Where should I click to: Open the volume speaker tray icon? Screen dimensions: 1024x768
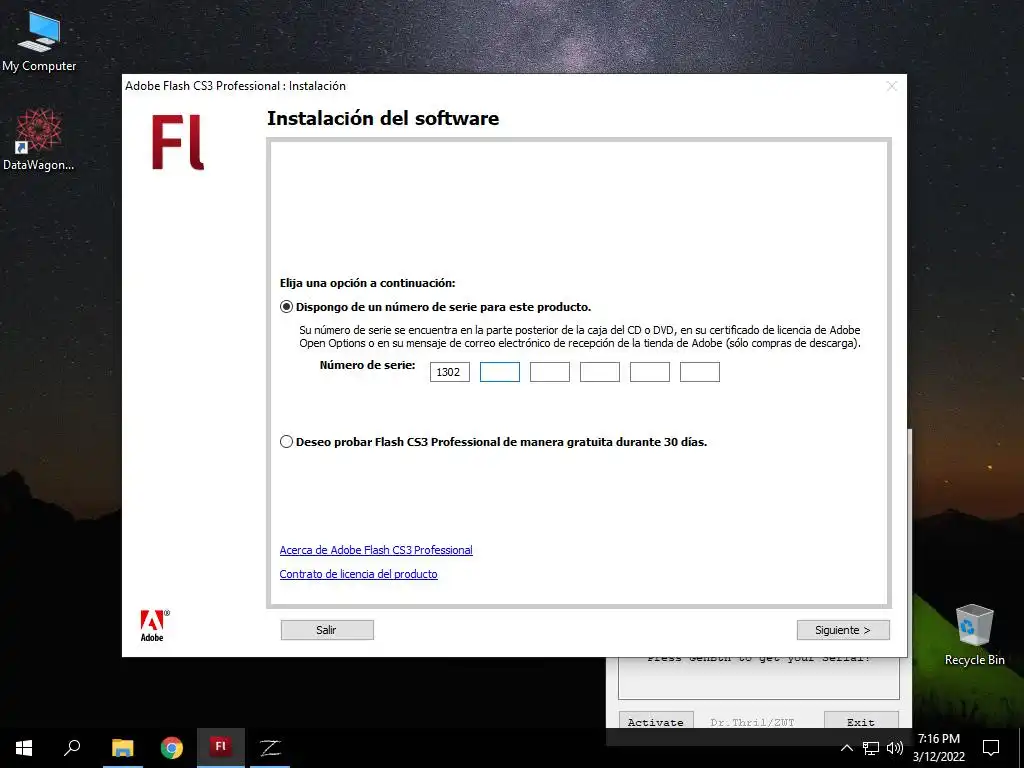tap(895, 748)
